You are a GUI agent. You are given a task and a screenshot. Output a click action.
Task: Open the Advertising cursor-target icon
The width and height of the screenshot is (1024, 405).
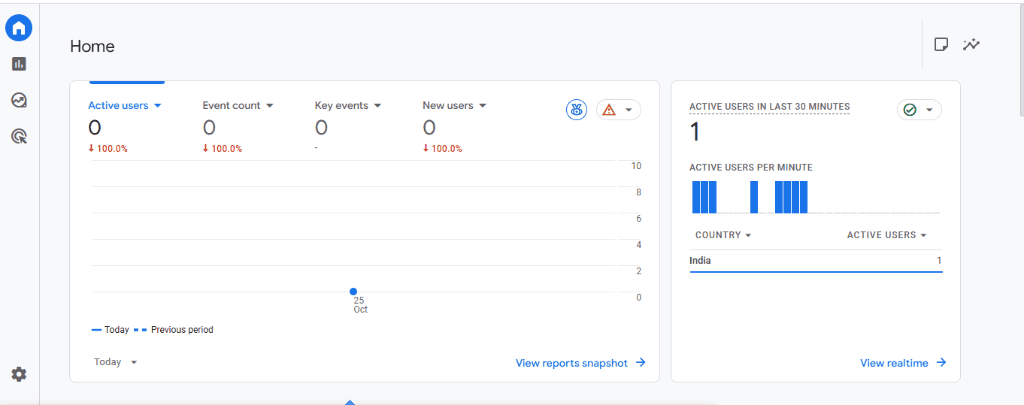coord(19,137)
